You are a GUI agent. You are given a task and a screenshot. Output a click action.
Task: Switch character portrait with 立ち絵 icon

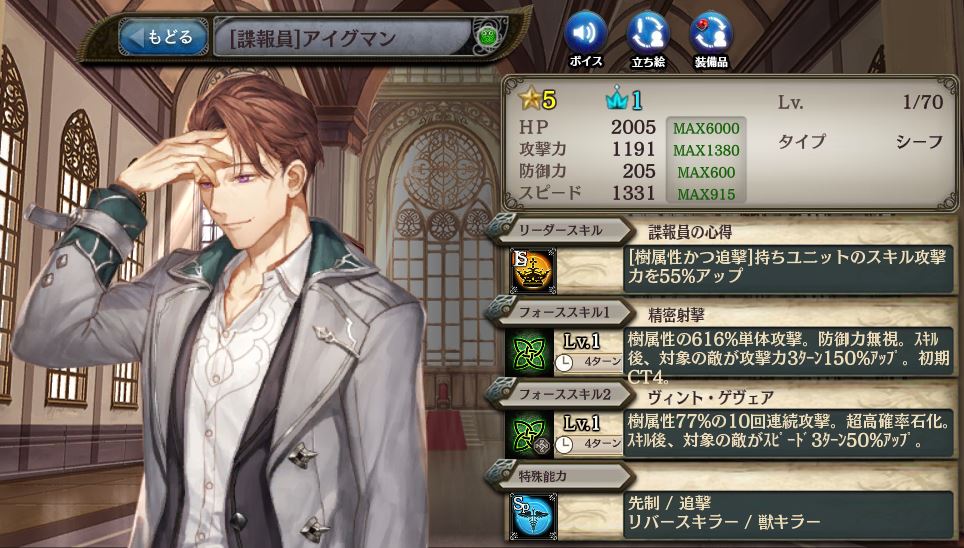(648, 32)
